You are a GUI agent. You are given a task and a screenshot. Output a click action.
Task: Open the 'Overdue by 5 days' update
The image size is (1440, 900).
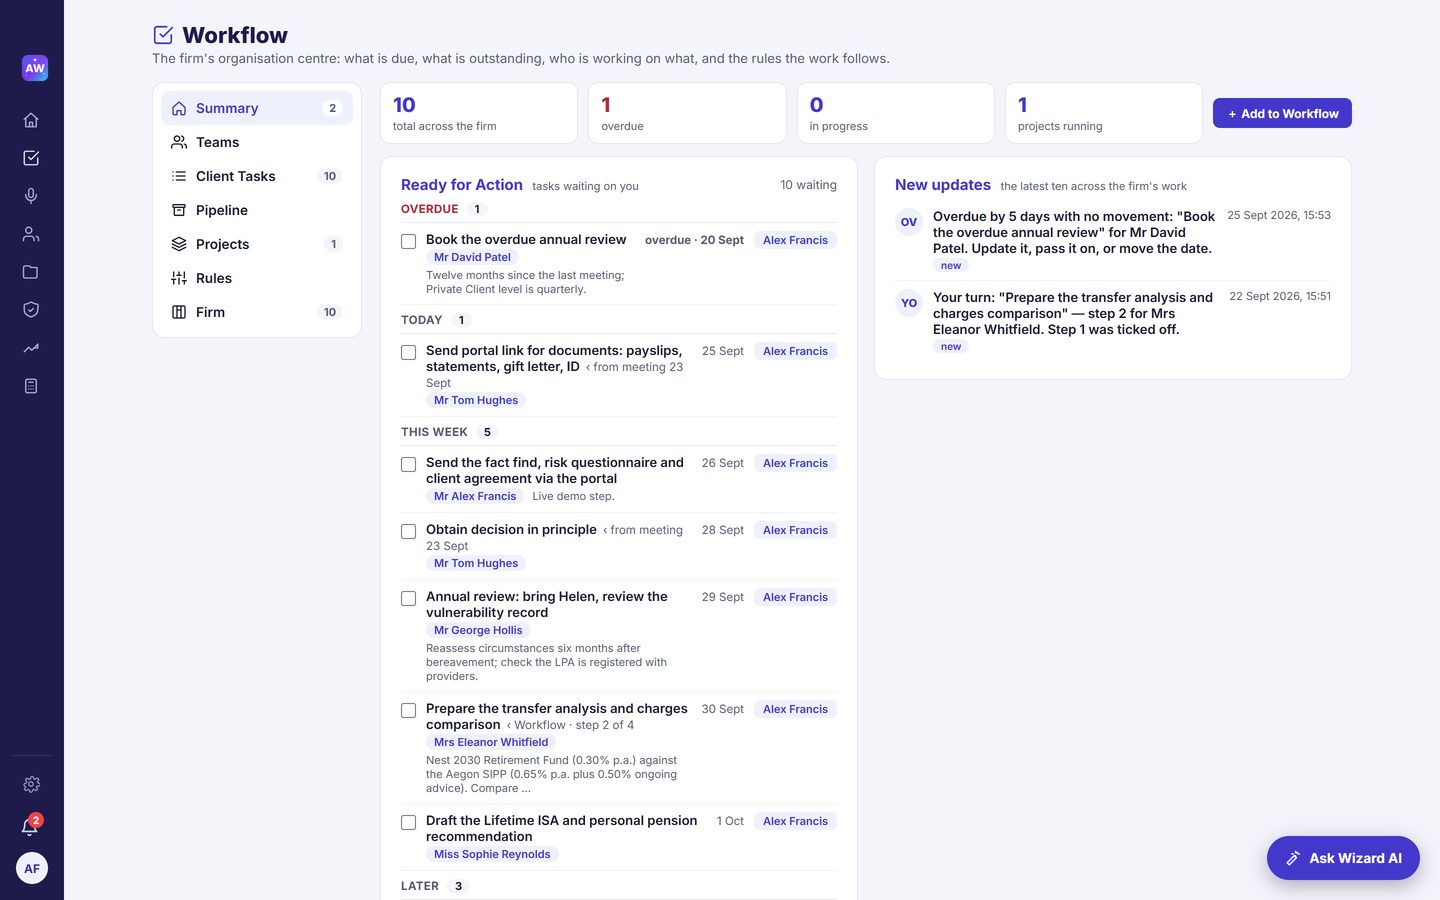(x=1113, y=240)
